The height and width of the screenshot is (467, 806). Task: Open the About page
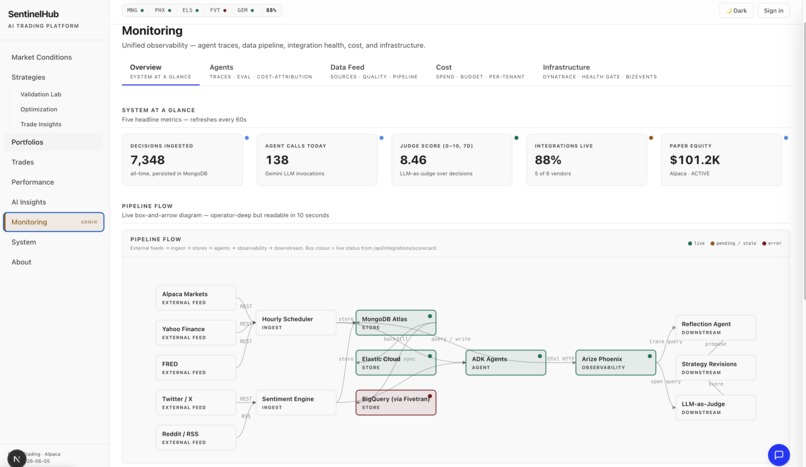(x=53, y=262)
